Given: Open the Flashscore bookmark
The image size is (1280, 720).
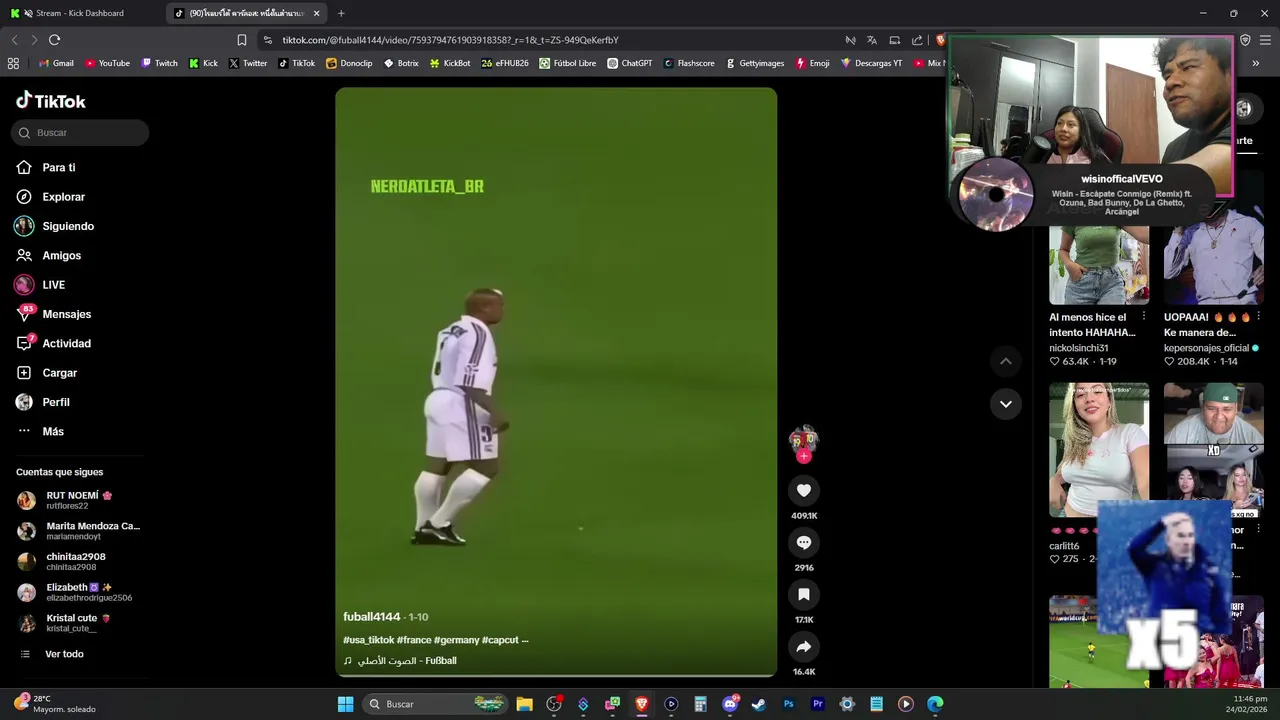Looking at the screenshot, I should [x=689, y=63].
